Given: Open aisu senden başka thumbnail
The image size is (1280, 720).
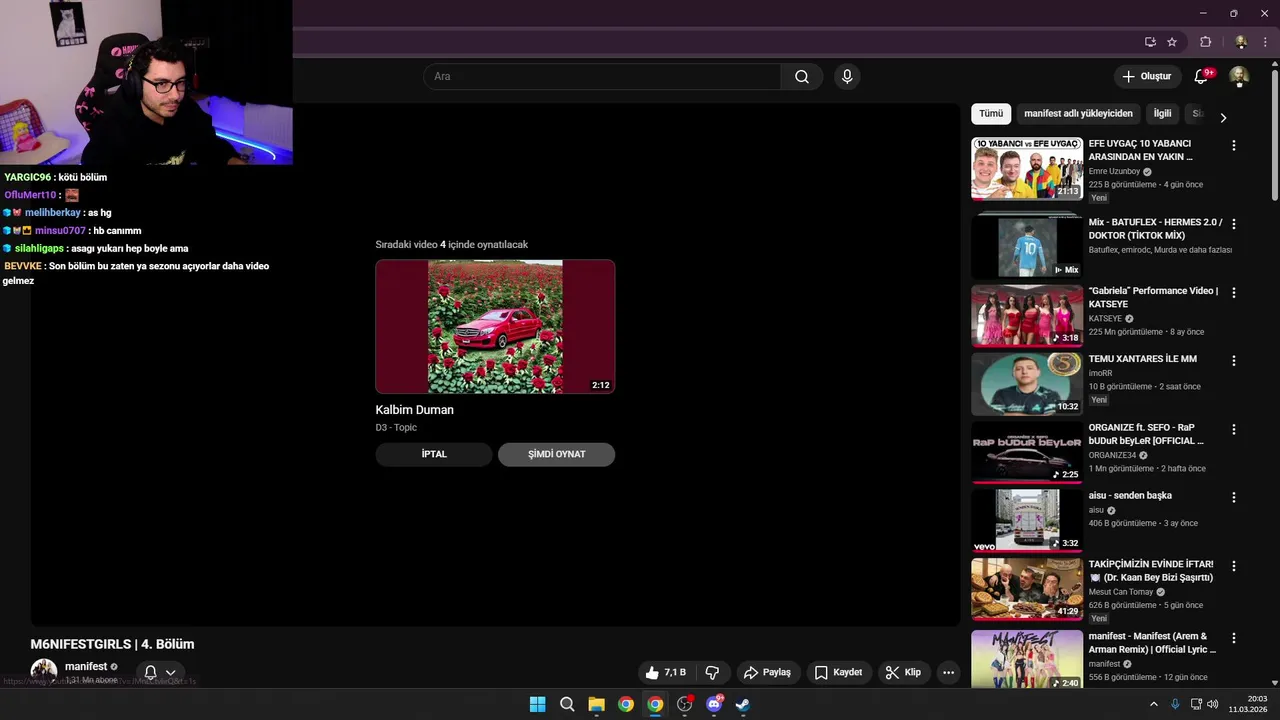Looking at the screenshot, I should pos(1027,520).
